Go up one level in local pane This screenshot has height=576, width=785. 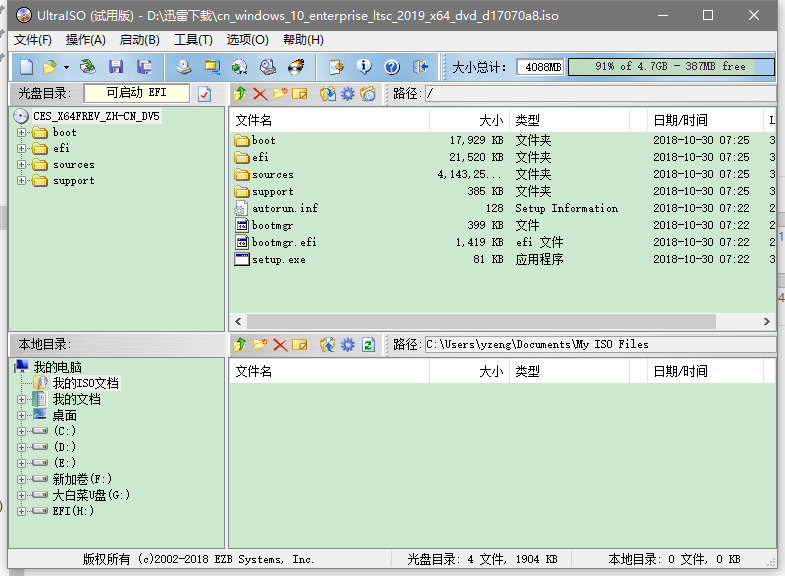[x=240, y=344]
